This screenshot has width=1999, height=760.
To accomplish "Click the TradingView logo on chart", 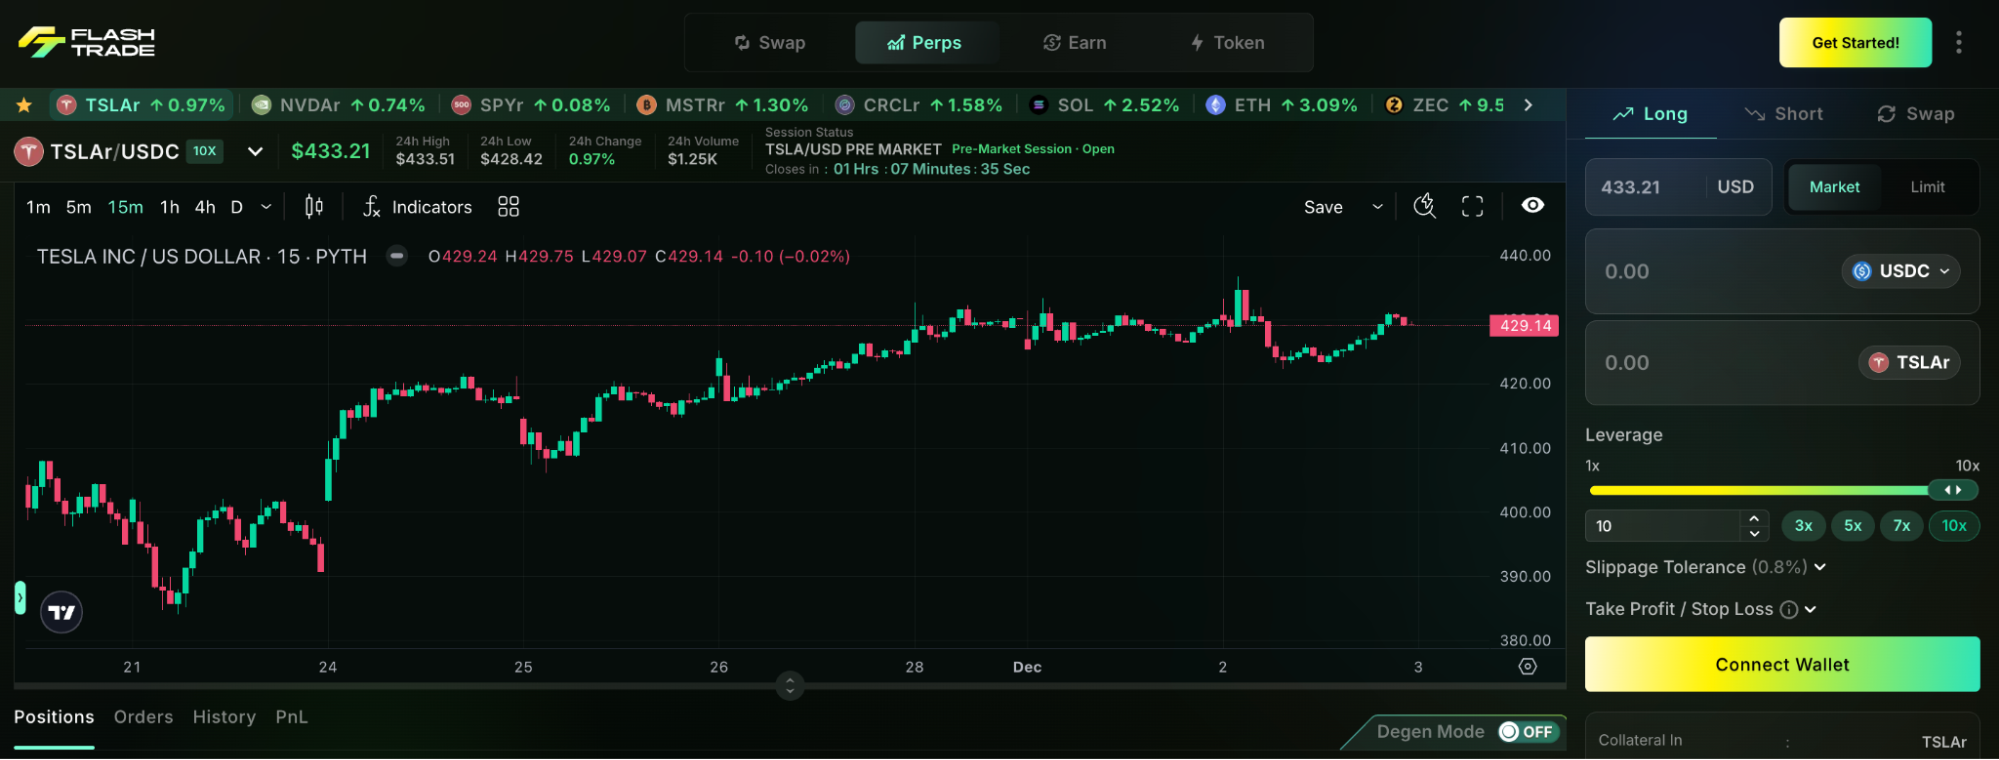I will pos(62,612).
